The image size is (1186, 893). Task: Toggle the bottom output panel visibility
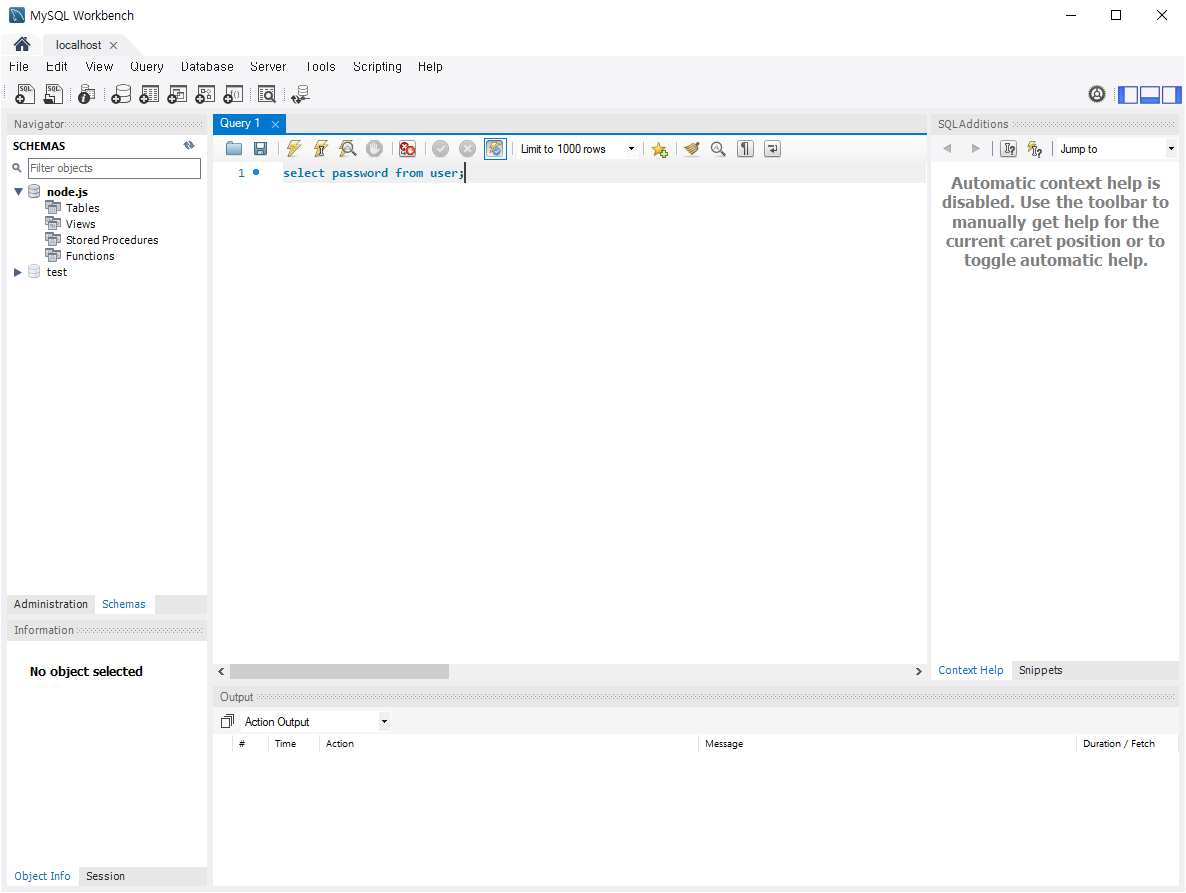click(1150, 95)
